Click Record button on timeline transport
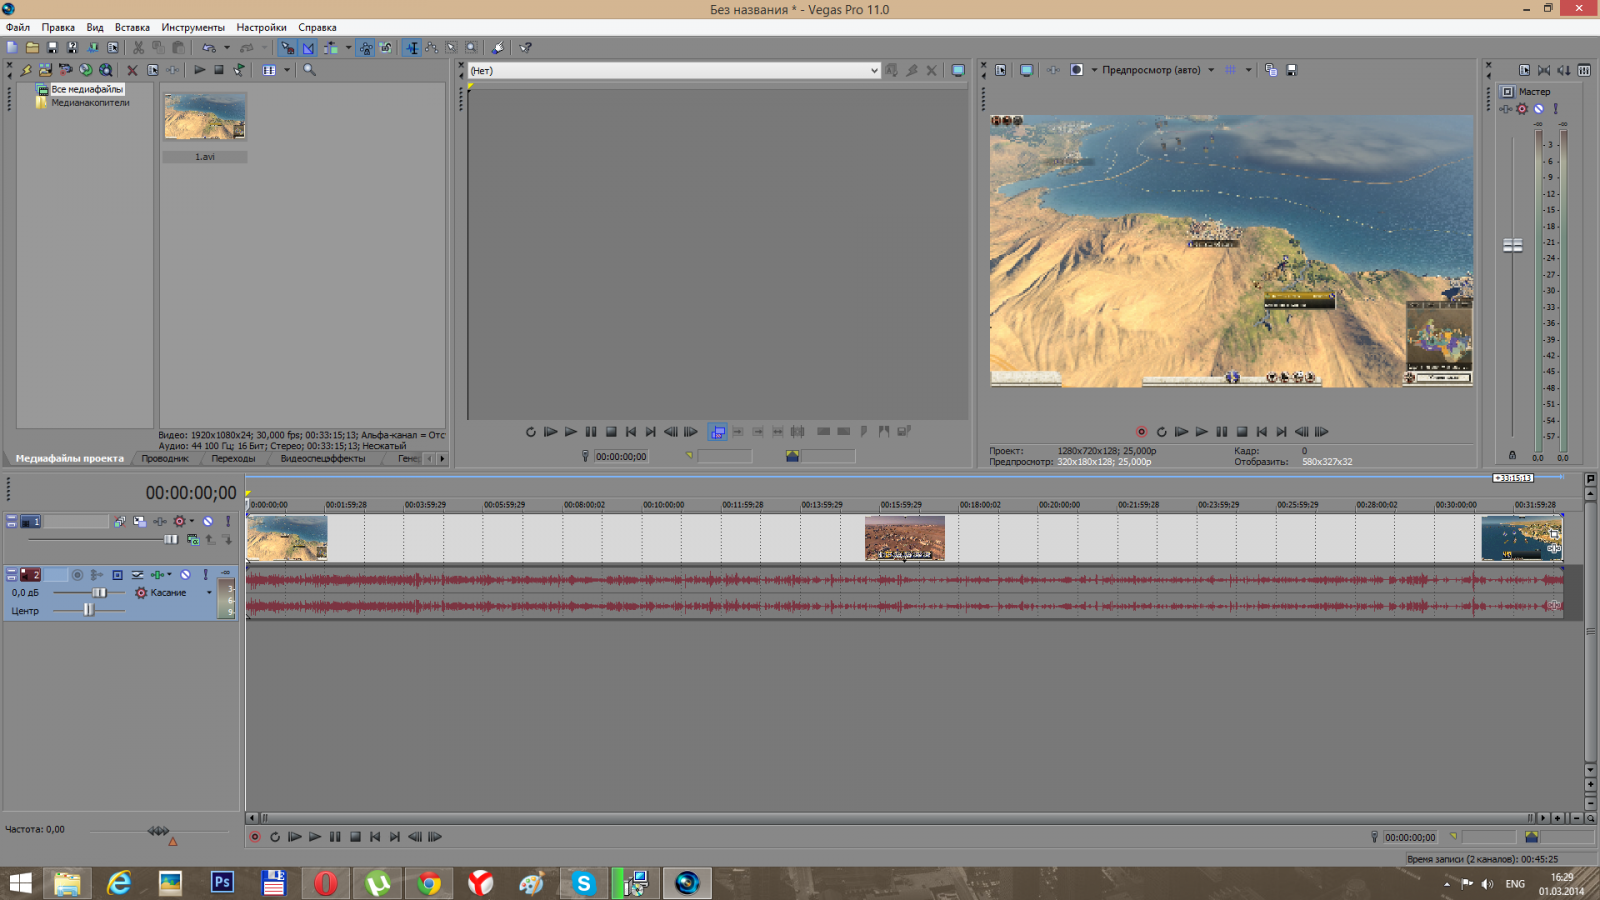 coord(255,837)
